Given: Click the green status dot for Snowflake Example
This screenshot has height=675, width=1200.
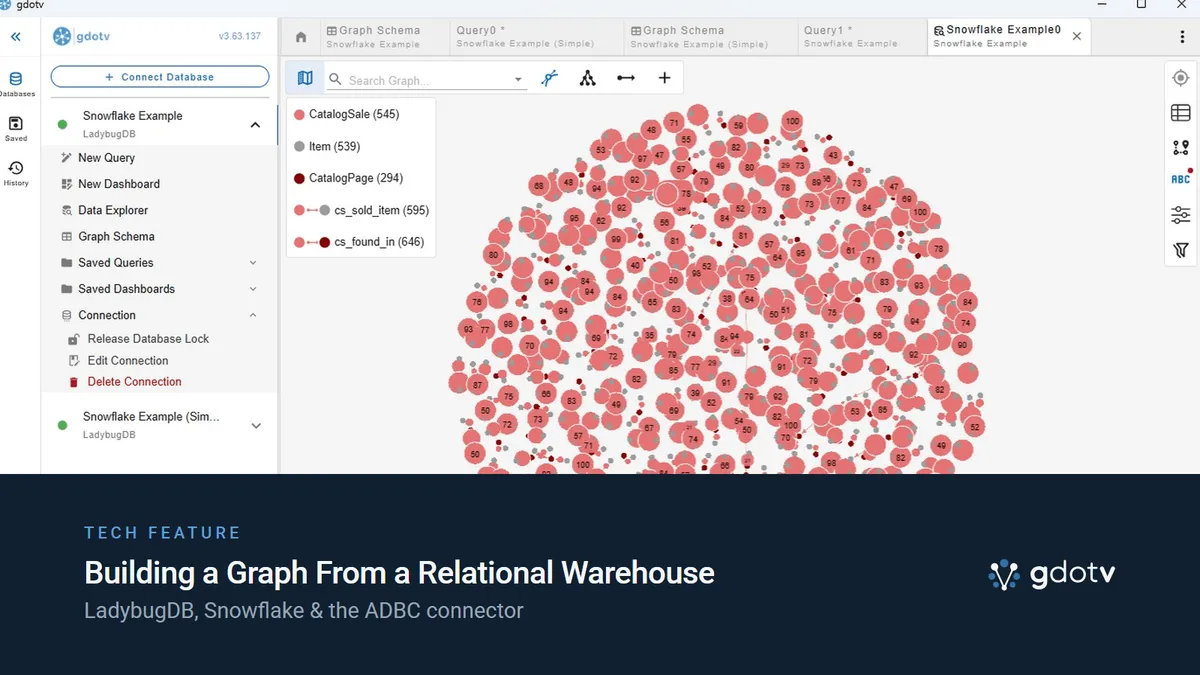Looking at the screenshot, I should pos(62,125).
